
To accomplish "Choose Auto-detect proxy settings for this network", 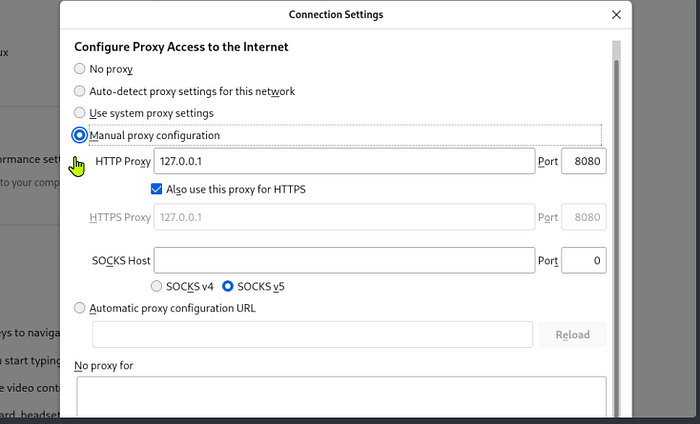I will (79, 91).
